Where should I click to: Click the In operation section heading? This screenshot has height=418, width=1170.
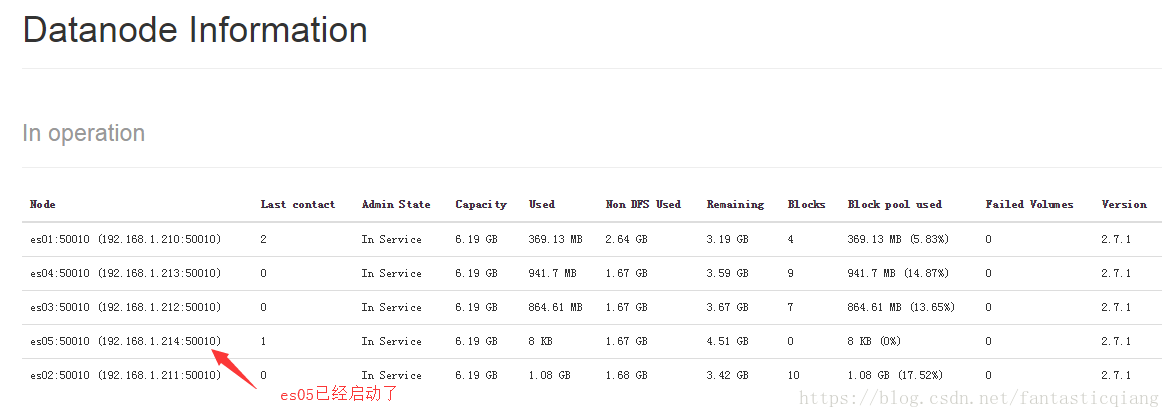(84, 134)
